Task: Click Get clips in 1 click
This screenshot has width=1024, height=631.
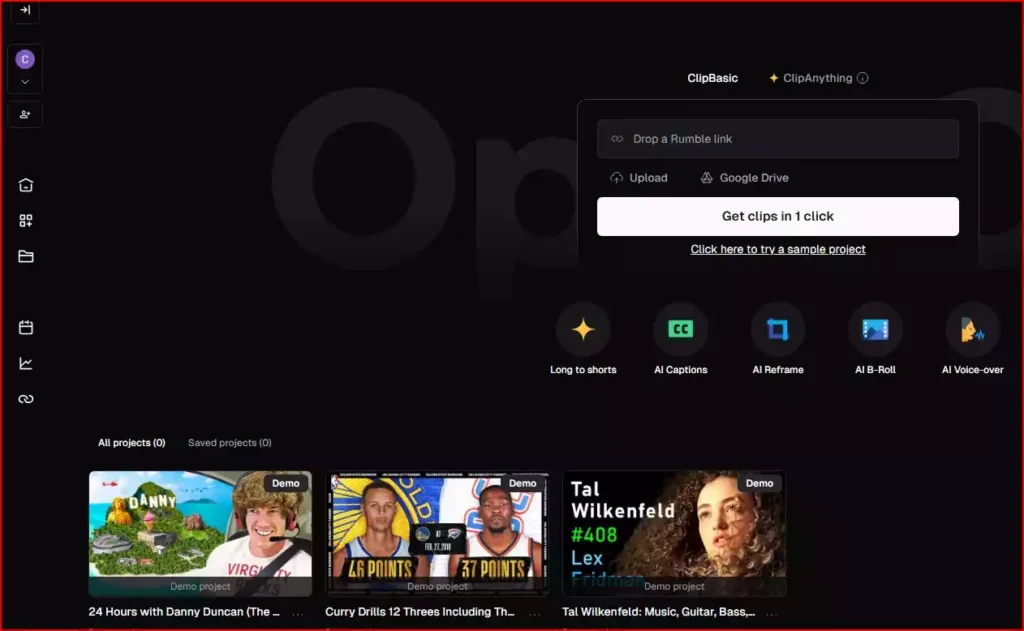Action: (x=778, y=216)
